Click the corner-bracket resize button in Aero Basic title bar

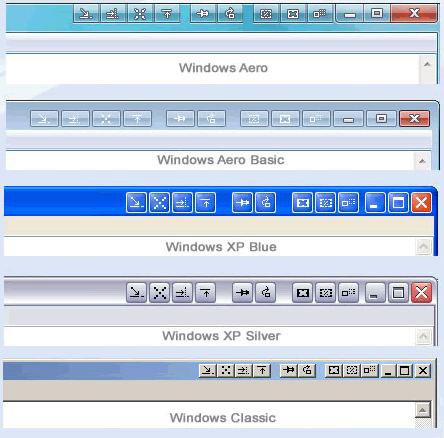point(285,118)
